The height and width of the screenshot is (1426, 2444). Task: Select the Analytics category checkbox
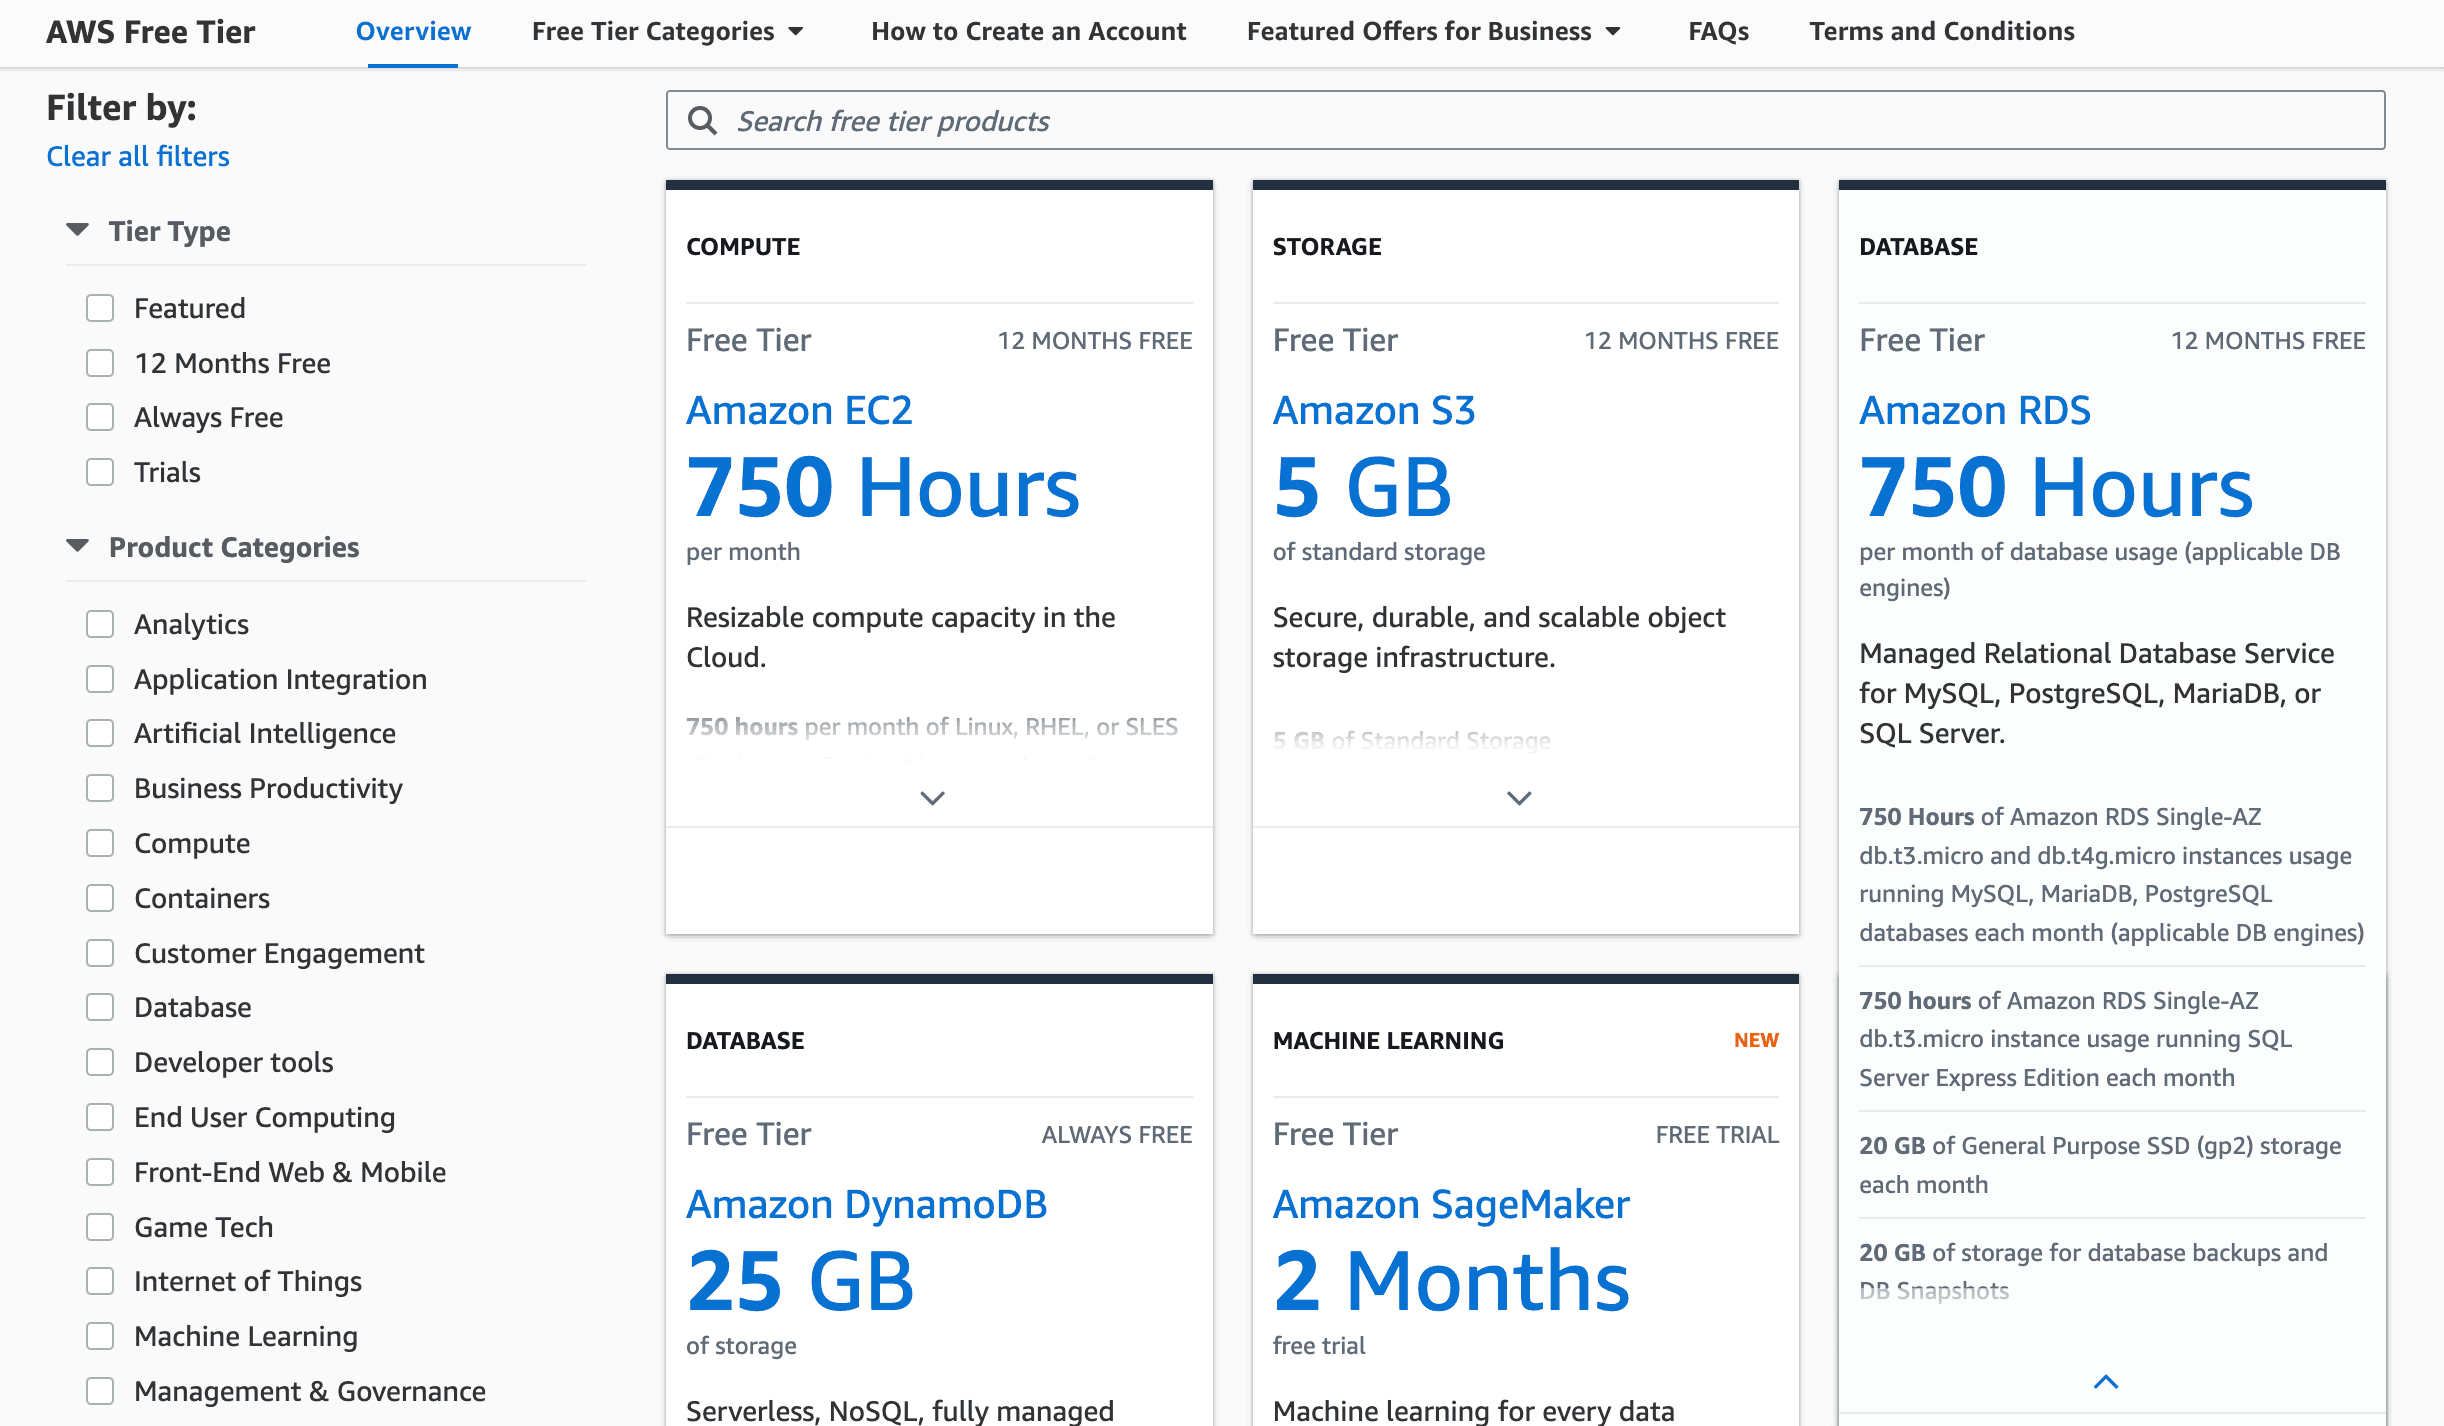pyautogui.click(x=100, y=624)
